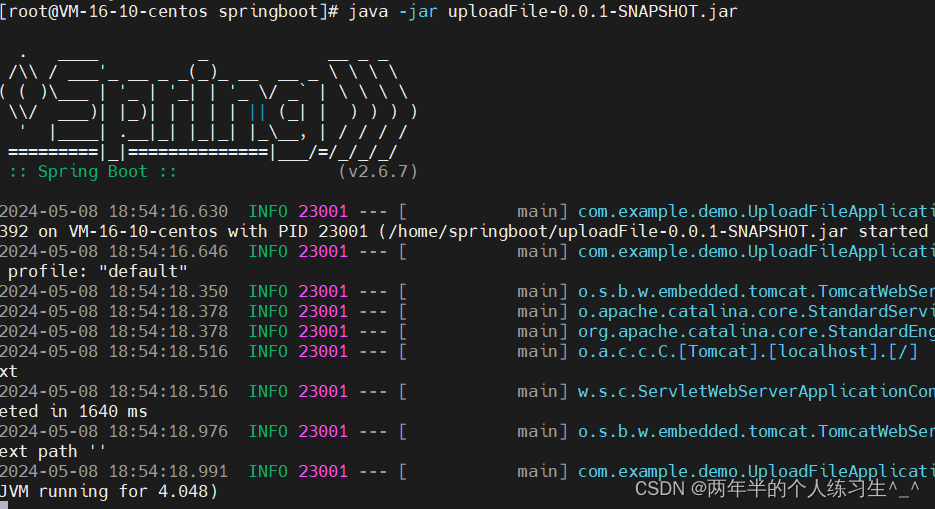The height and width of the screenshot is (509, 935).
Task: Click the 'eted in 1640 ms' text
Action: 74,412
